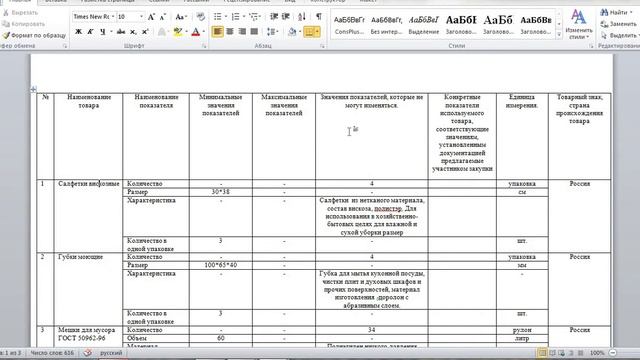Switch to Full Screen Reading view

click(552, 353)
